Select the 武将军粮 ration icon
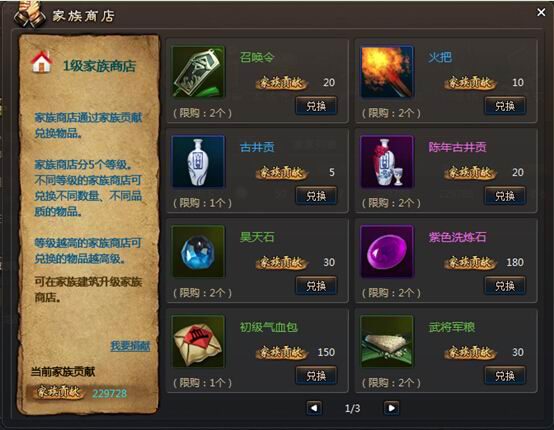Screen dimensions: 554x430 (387, 341)
